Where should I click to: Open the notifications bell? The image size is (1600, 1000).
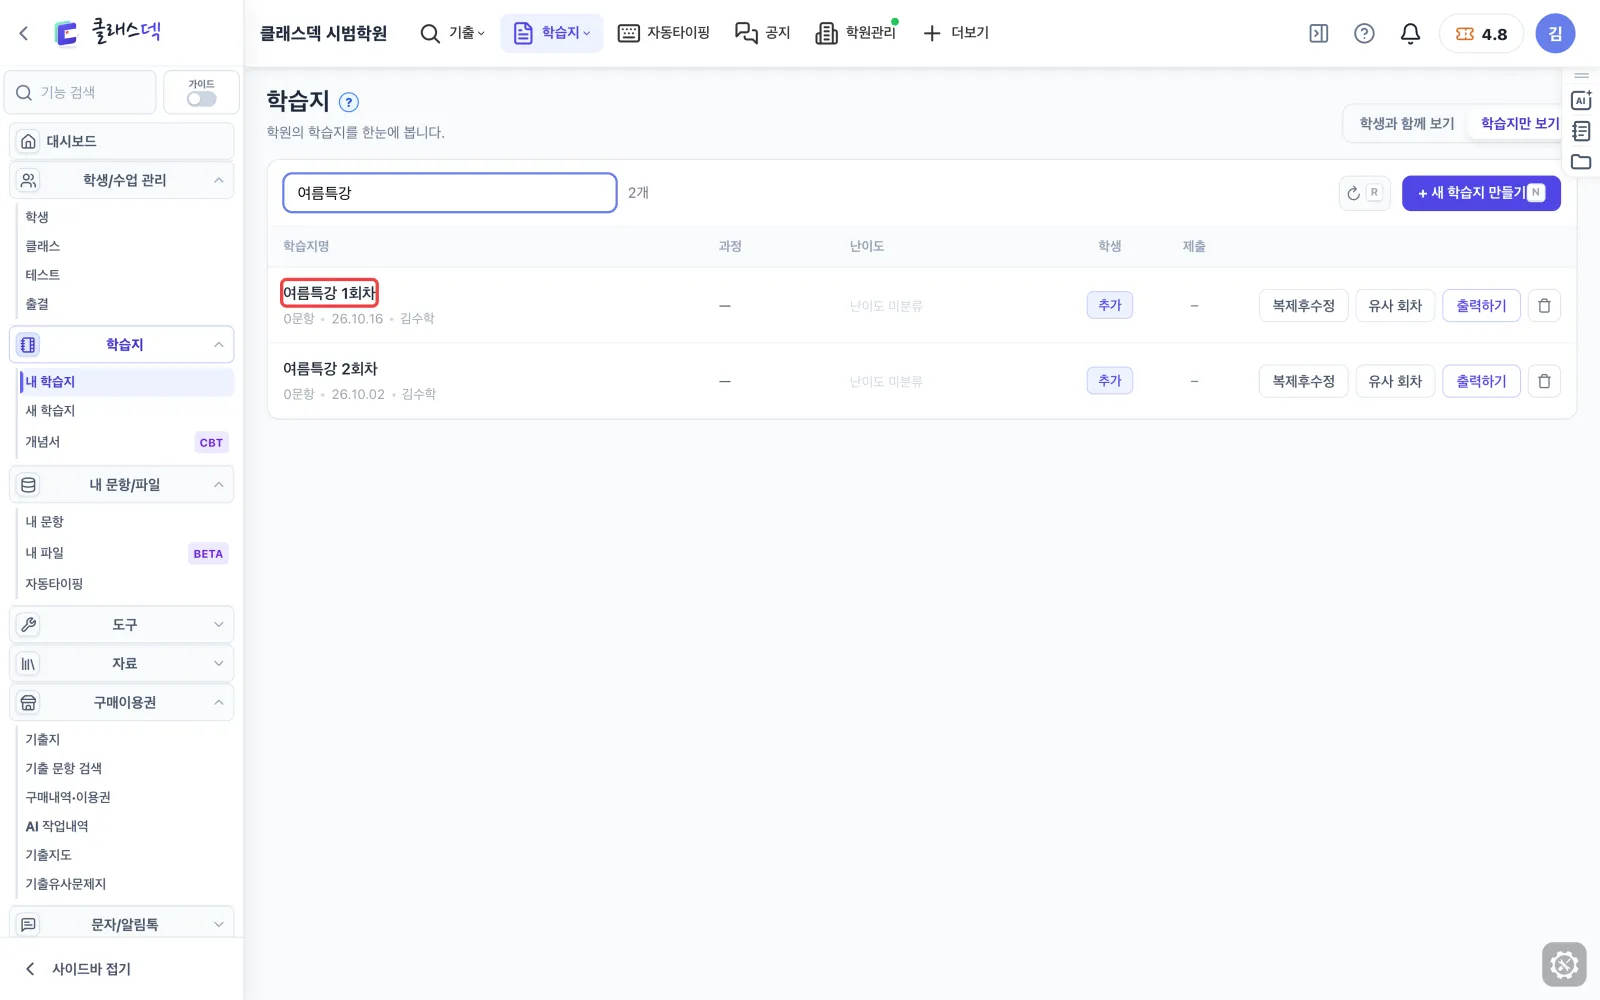[1410, 33]
